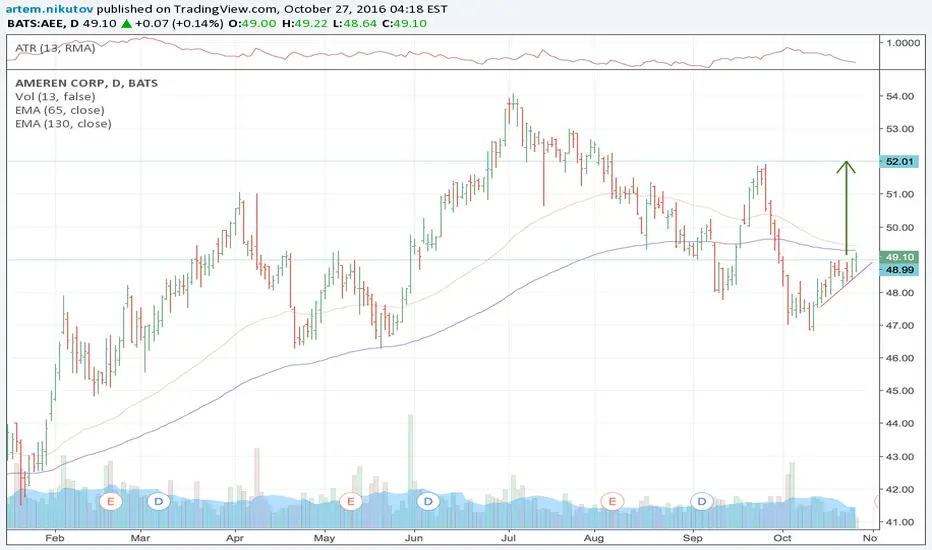The image size is (932, 550).
Task: Click the 47.00 price axis label
Action: click(900, 326)
